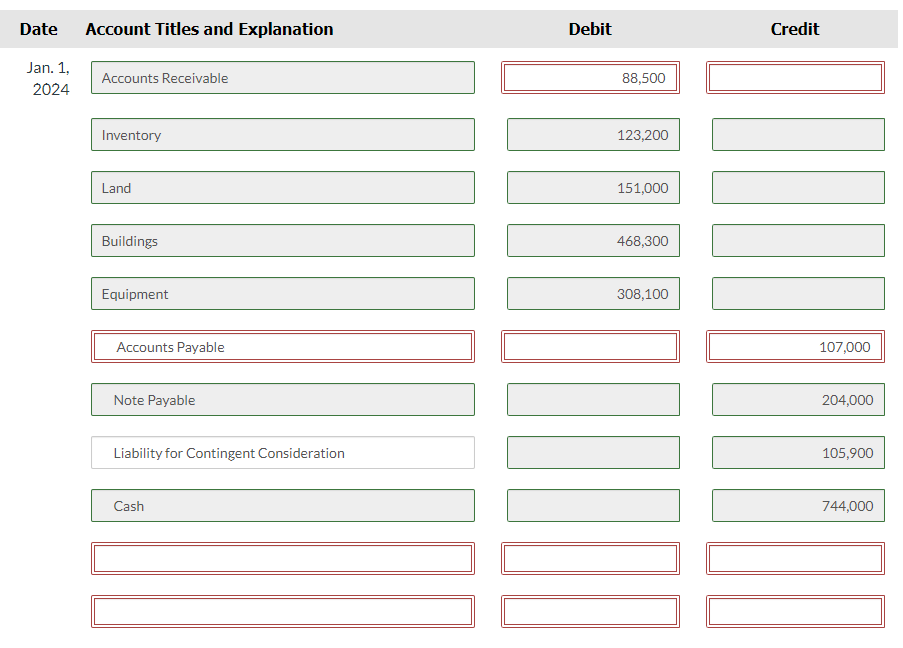Click the Note Payable account title field
The image size is (903, 648).
[x=282, y=399]
